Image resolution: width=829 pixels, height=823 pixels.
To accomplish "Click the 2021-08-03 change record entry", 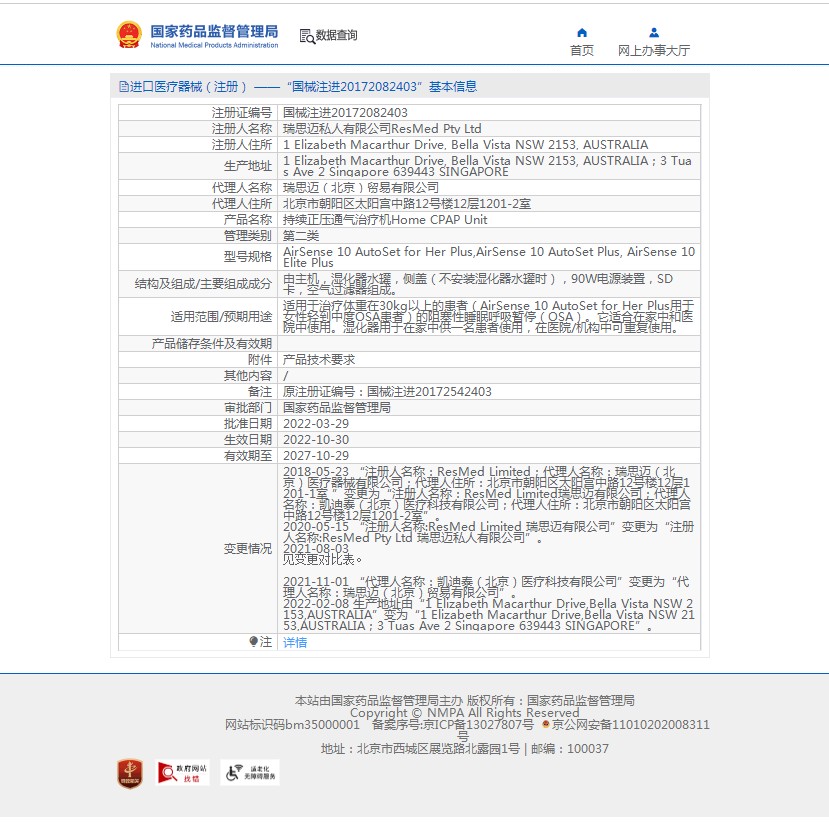I will click(x=322, y=553).
